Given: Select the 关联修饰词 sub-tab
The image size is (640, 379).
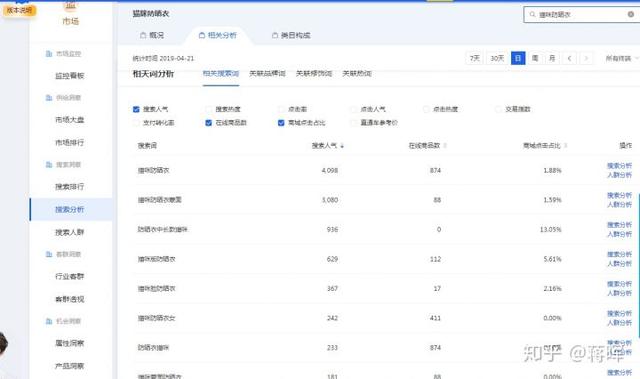Looking at the screenshot, I should pyautogui.click(x=314, y=74).
